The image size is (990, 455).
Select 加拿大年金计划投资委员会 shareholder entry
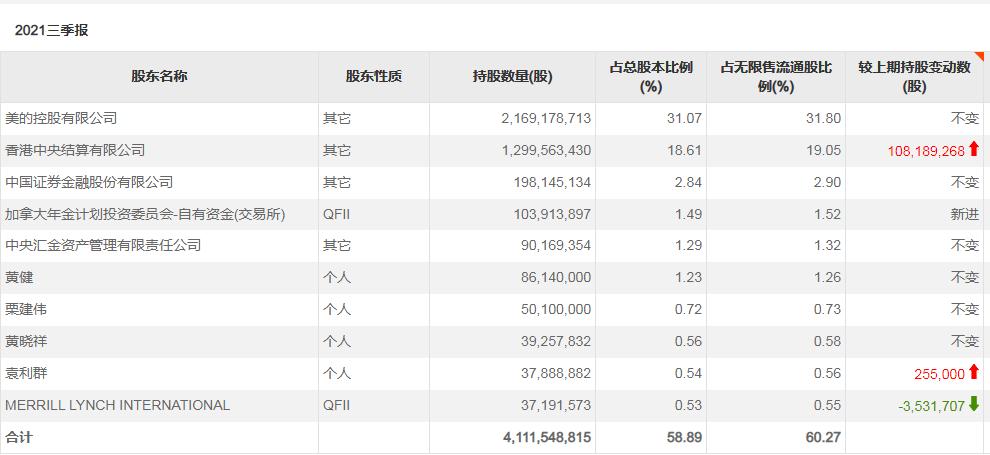145,214
